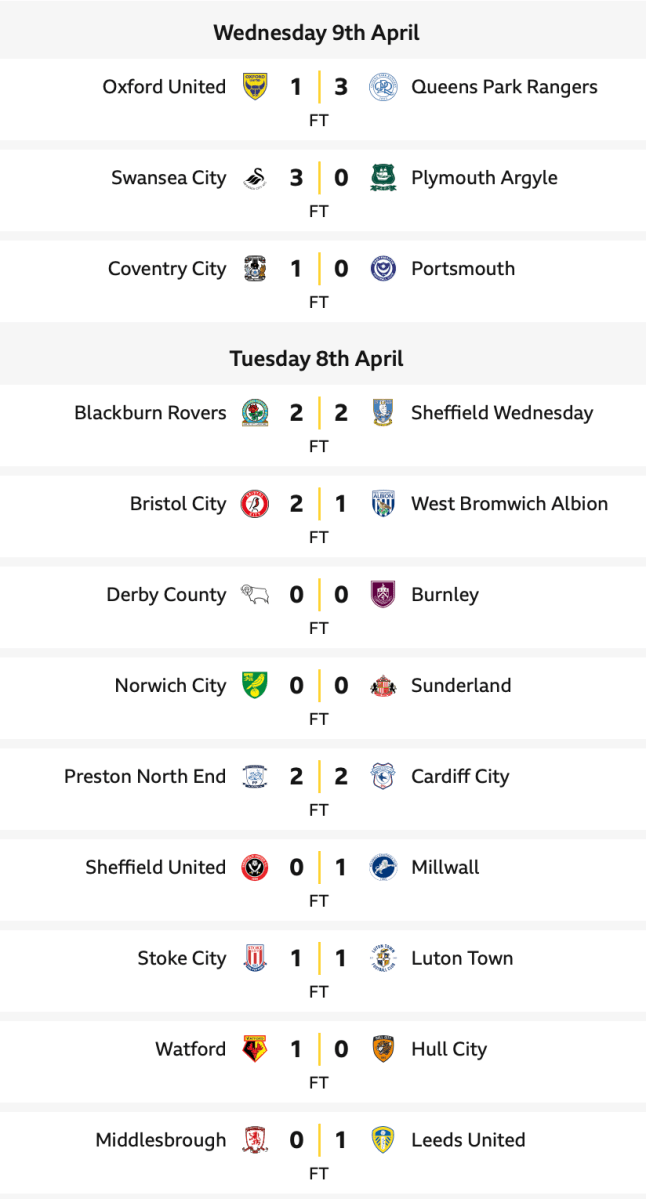The height and width of the screenshot is (1199, 646).
Task: Open the Blackburn Rovers vs Sheffield Wednesday score
Action: (318, 414)
